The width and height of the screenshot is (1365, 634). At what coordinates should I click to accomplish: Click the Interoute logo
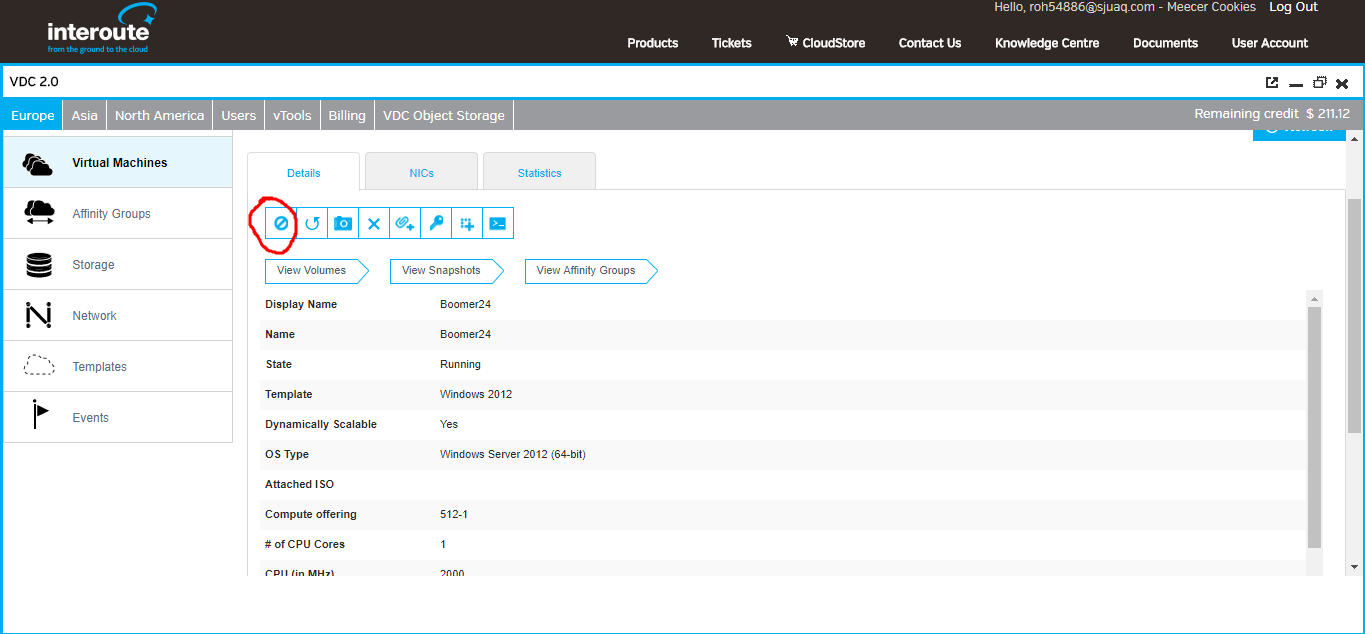click(x=102, y=29)
